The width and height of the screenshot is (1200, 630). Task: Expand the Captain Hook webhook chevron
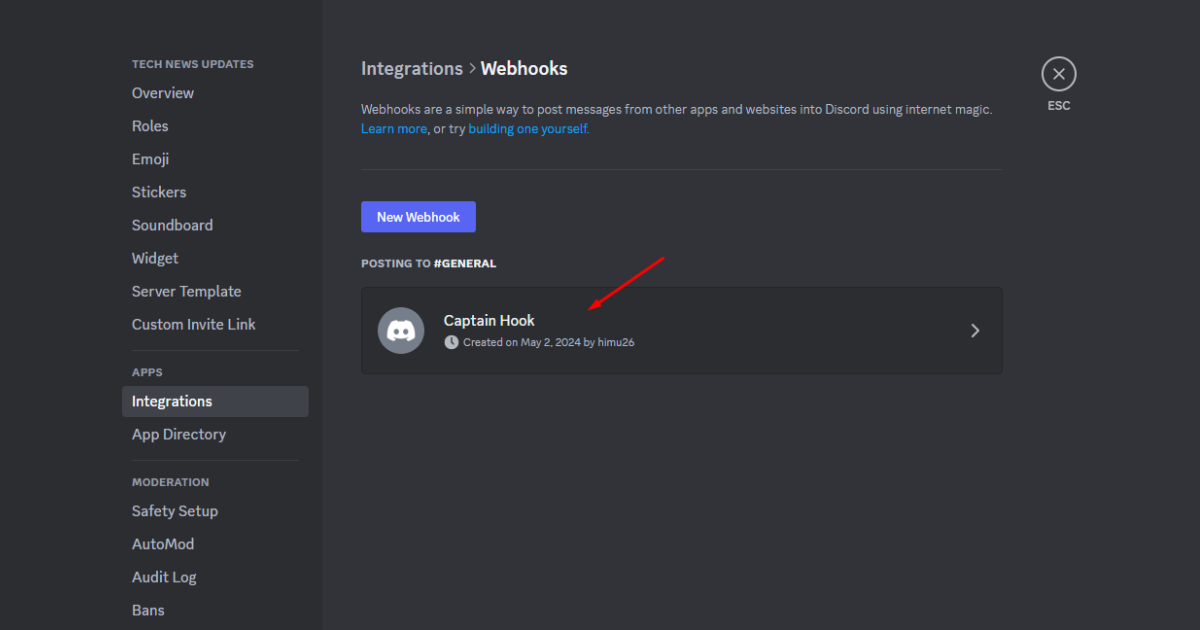tap(976, 331)
